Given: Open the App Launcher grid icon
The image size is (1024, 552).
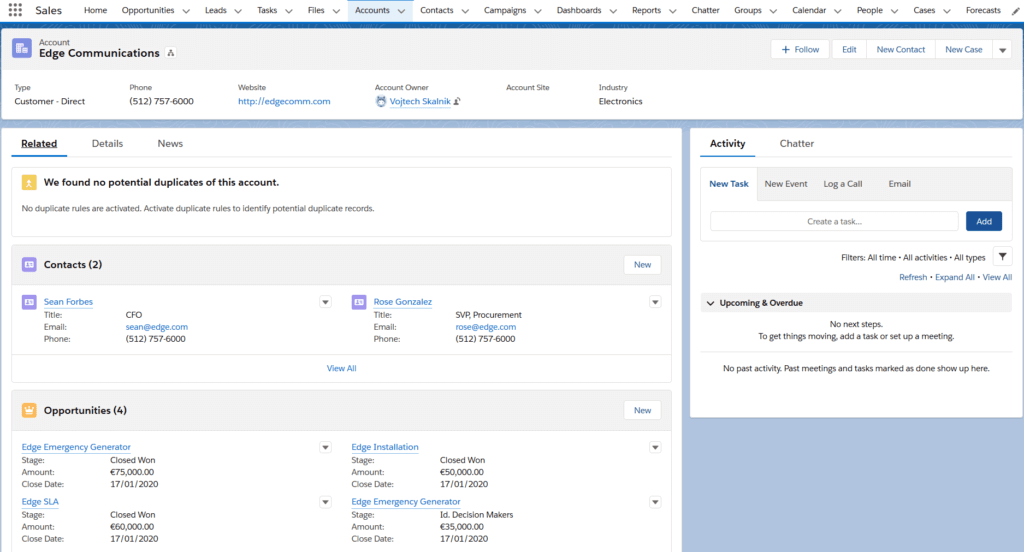Looking at the screenshot, I should (16, 10).
